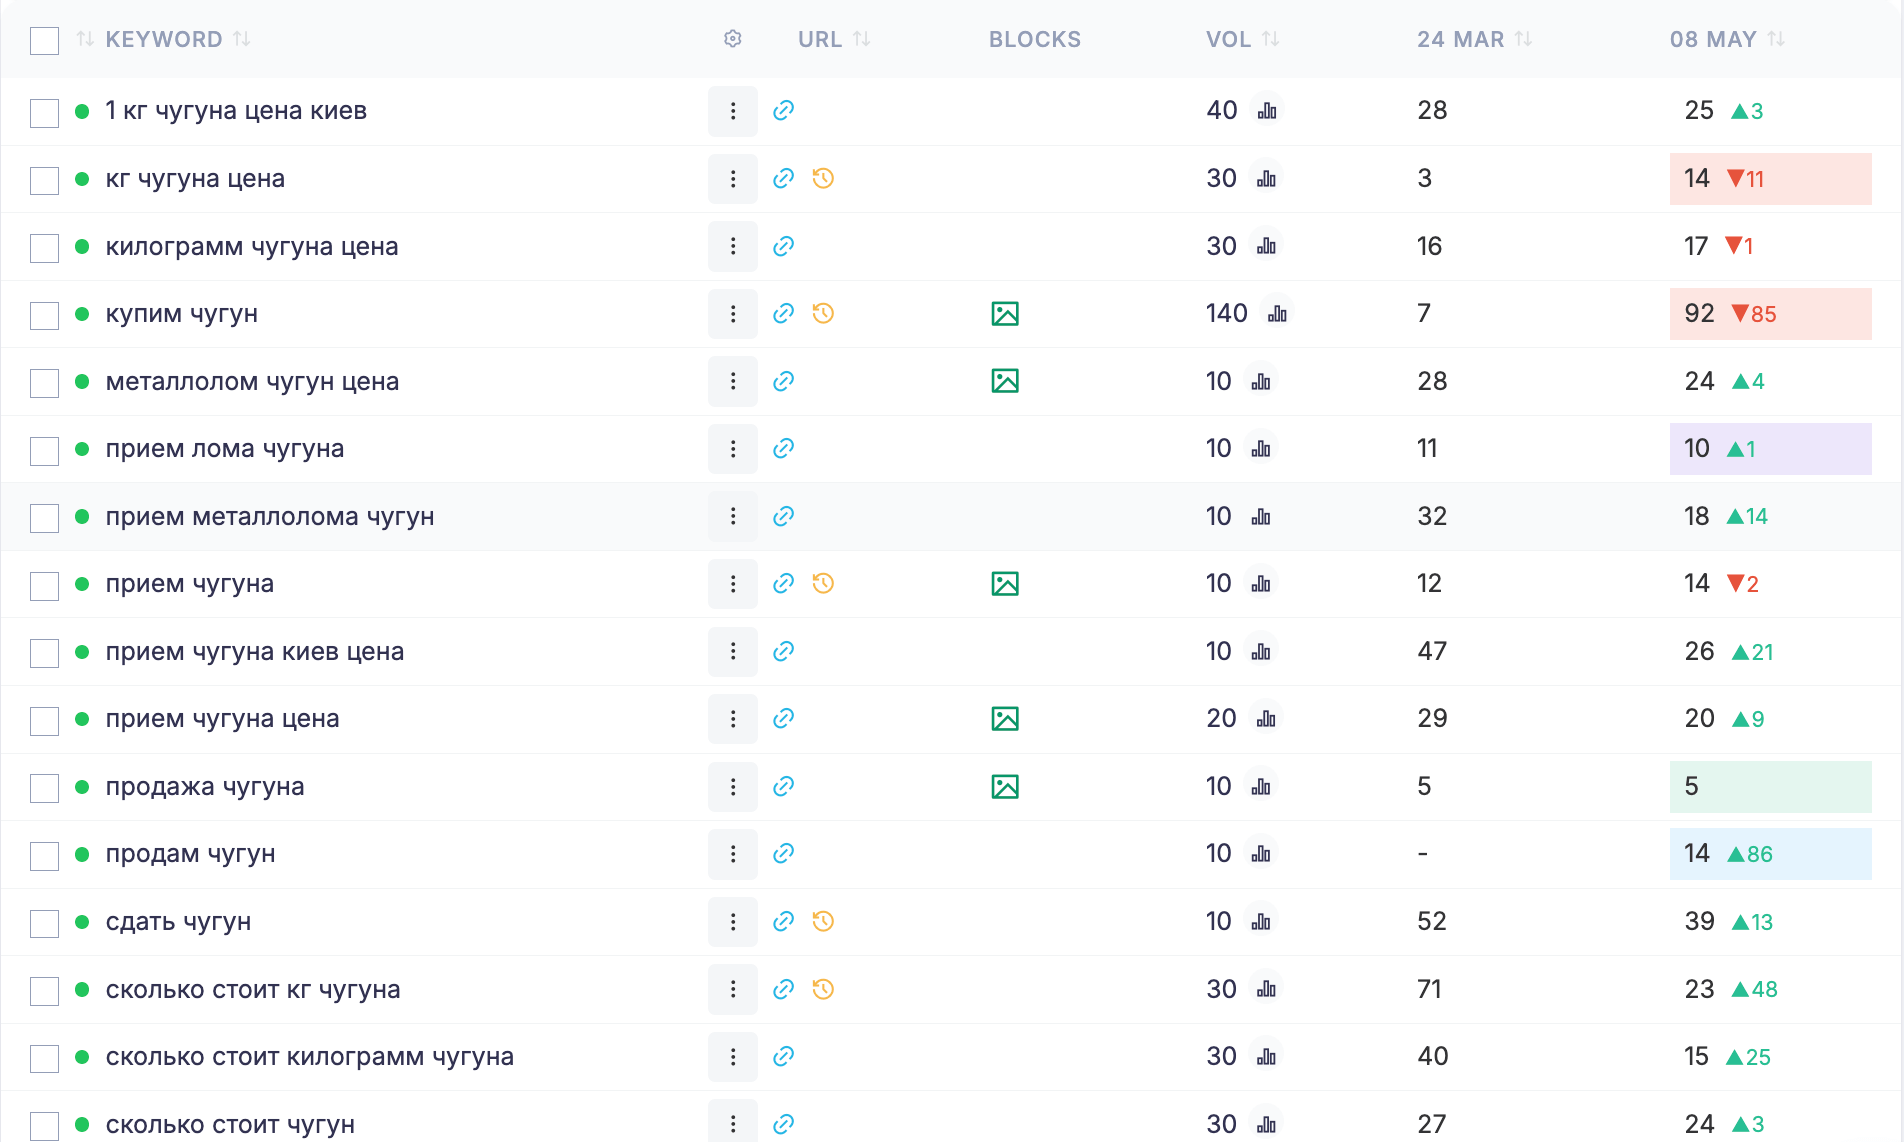The height and width of the screenshot is (1142, 1904).
Task: Click history clock icon for 'сдать чугун'
Action: [x=823, y=922]
